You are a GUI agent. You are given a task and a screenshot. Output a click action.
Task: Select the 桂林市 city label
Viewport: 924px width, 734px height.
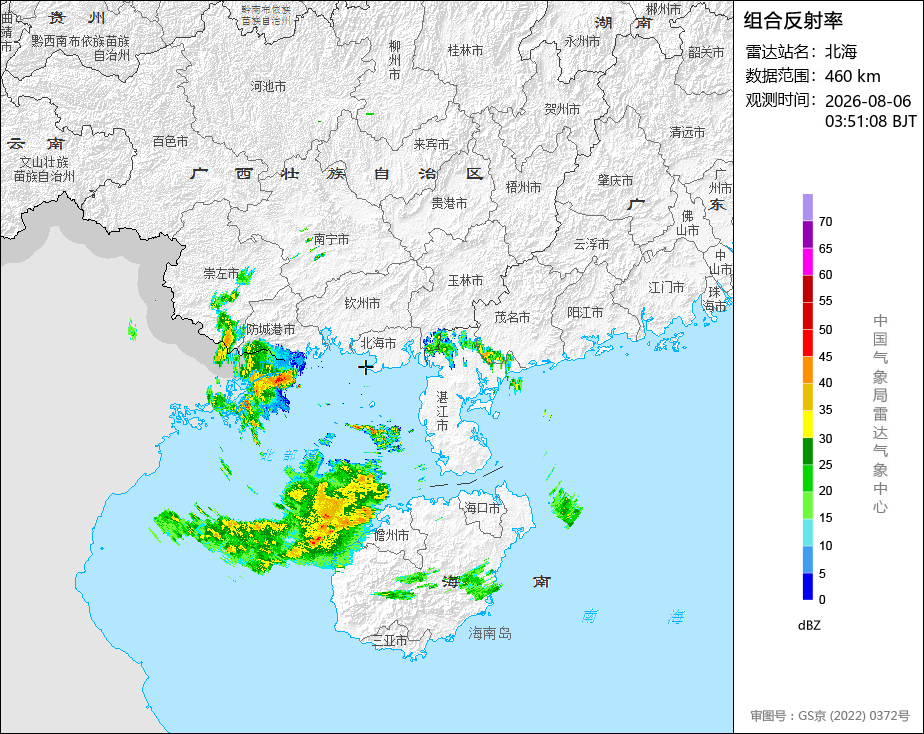click(x=466, y=51)
